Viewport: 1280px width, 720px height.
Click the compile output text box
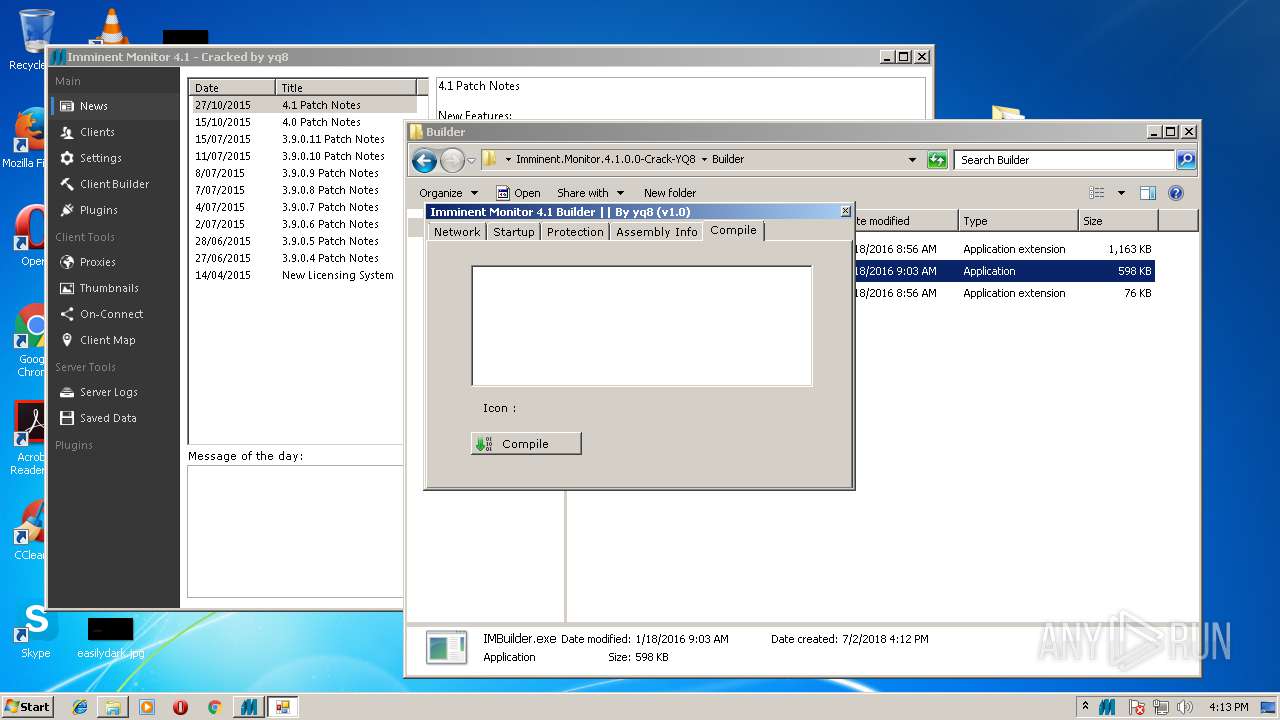(x=642, y=325)
